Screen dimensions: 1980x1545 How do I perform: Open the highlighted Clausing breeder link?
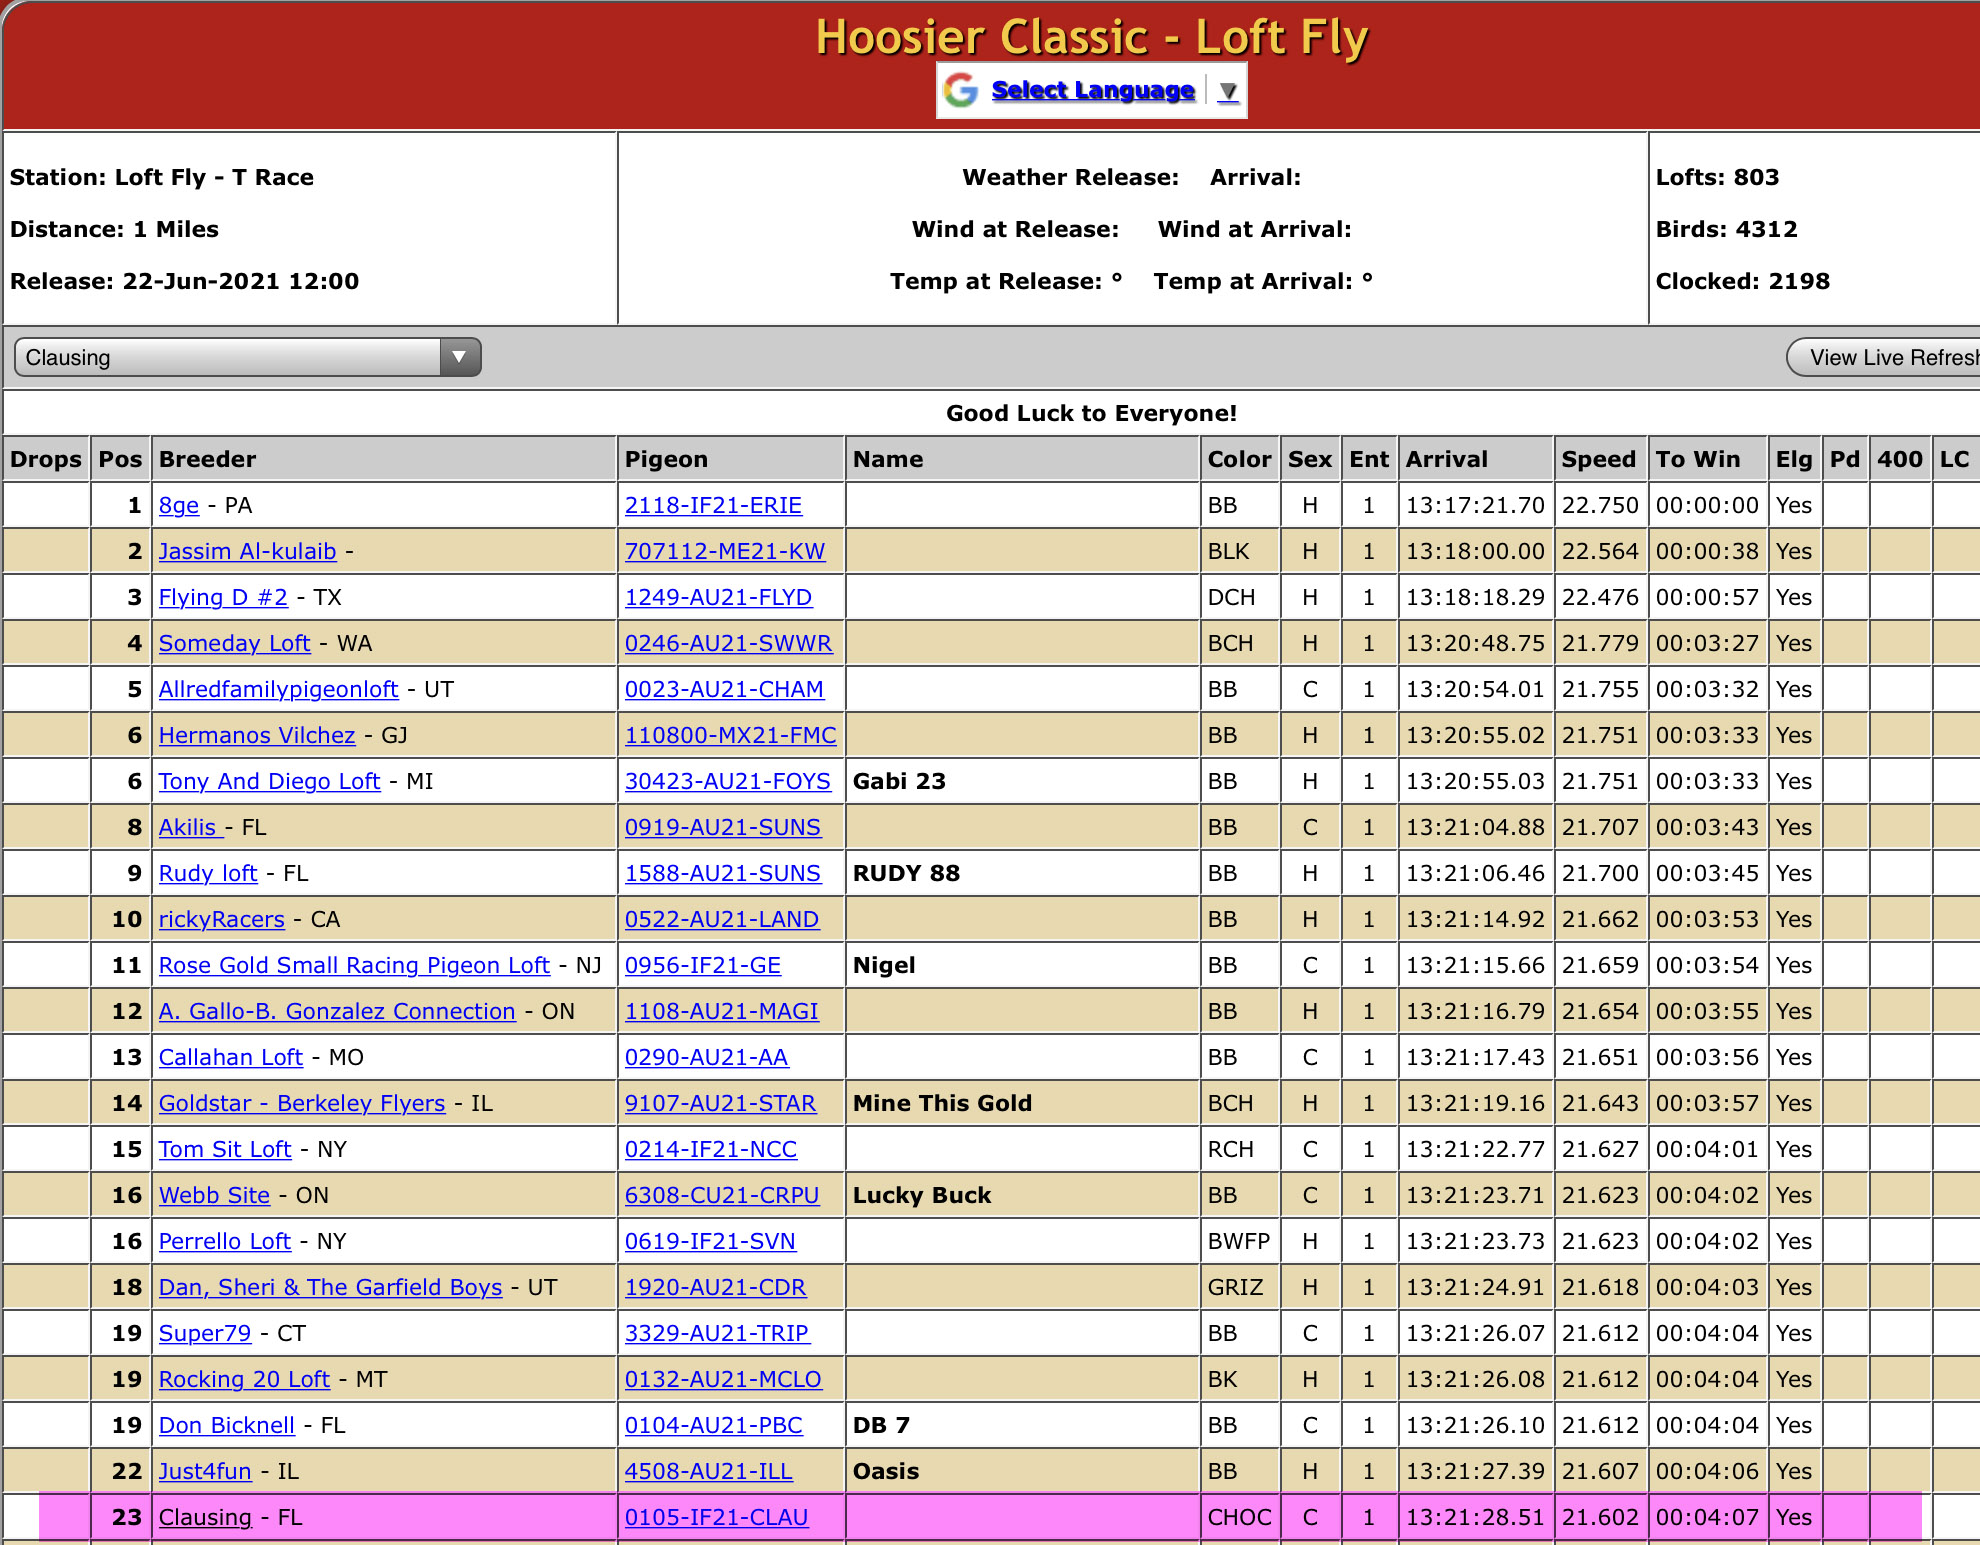click(205, 1518)
